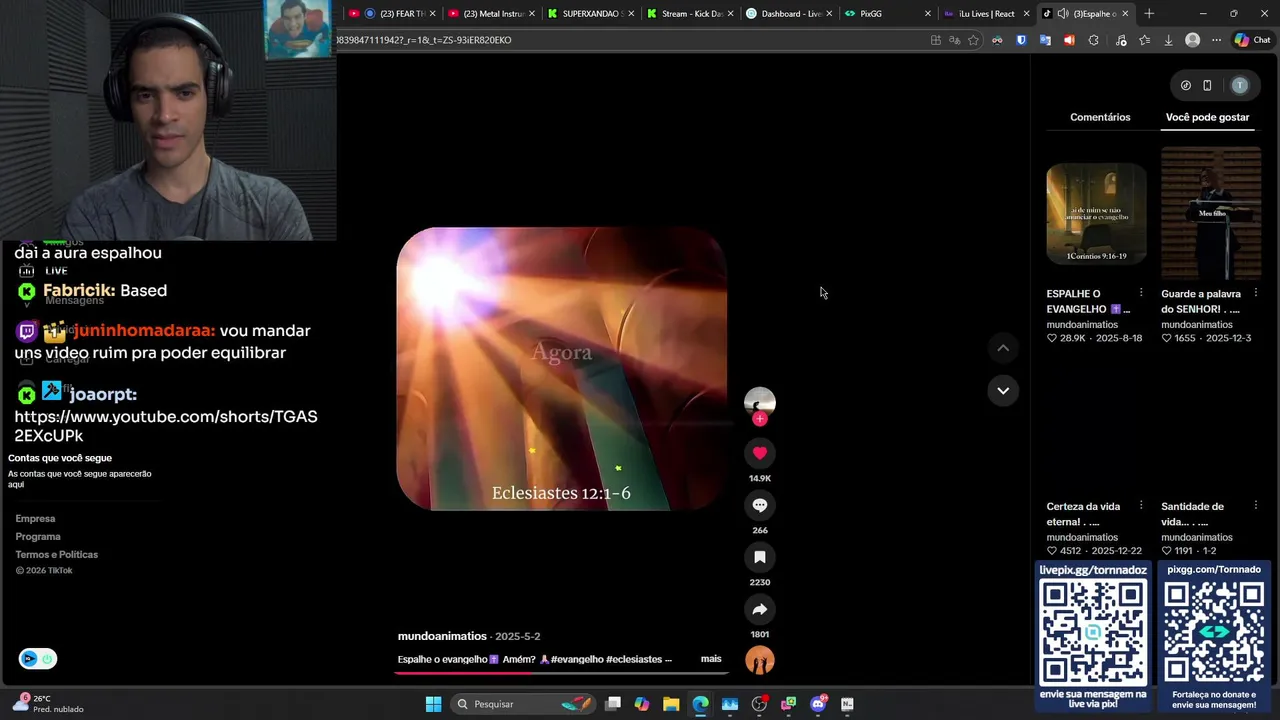Open three-dot menu for ESPALHE O EVANGELHO video

click(x=1141, y=293)
